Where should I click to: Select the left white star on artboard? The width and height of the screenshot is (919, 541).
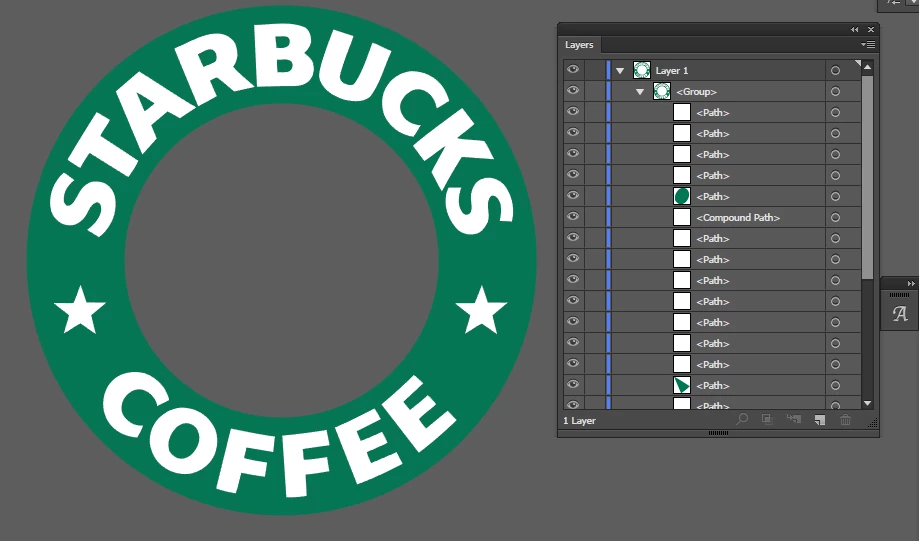tap(80, 311)
